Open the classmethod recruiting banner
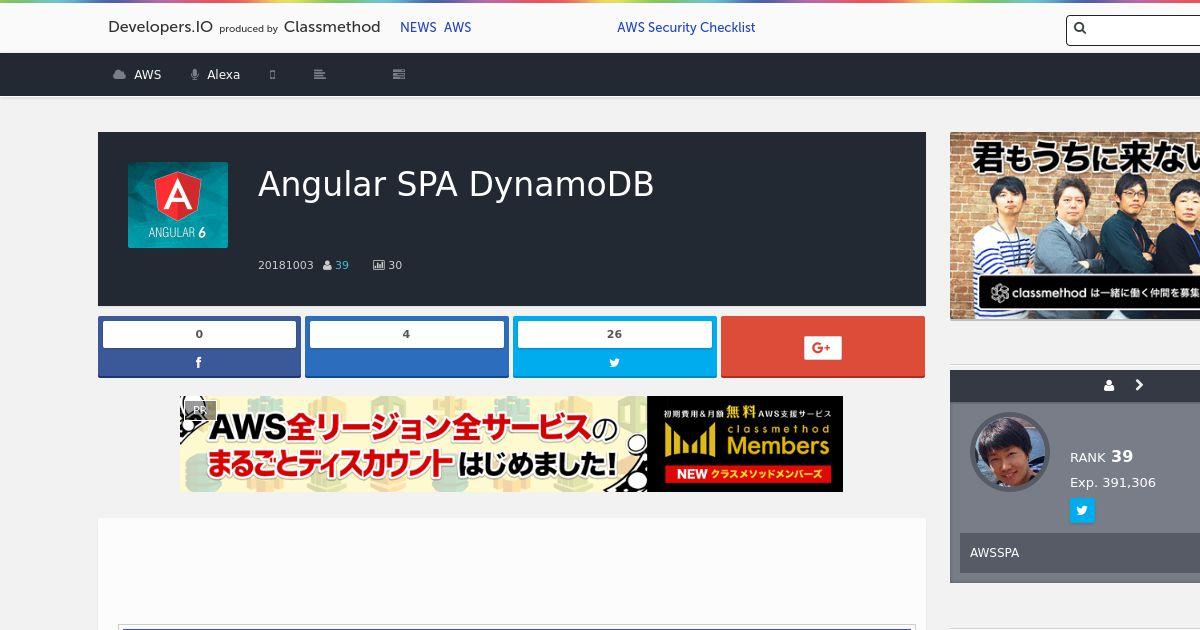The width and height of the screenshot is (1200, 630). coord(1075,226)
